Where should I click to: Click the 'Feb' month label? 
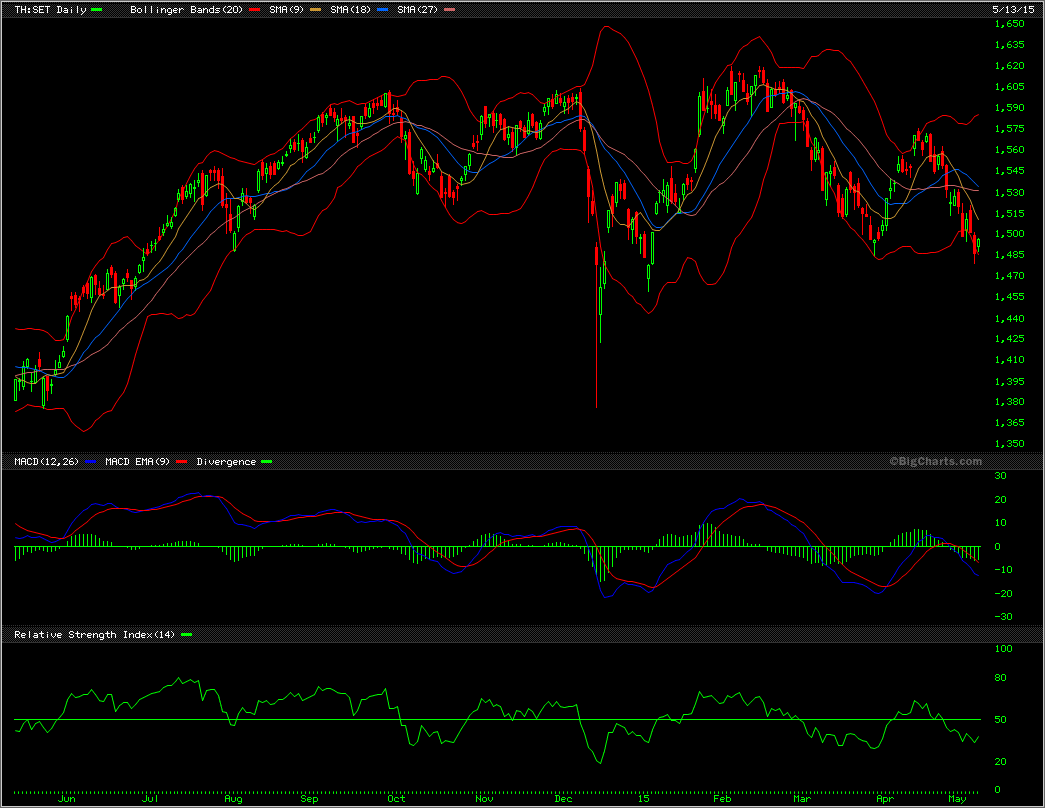pos(722,799)
